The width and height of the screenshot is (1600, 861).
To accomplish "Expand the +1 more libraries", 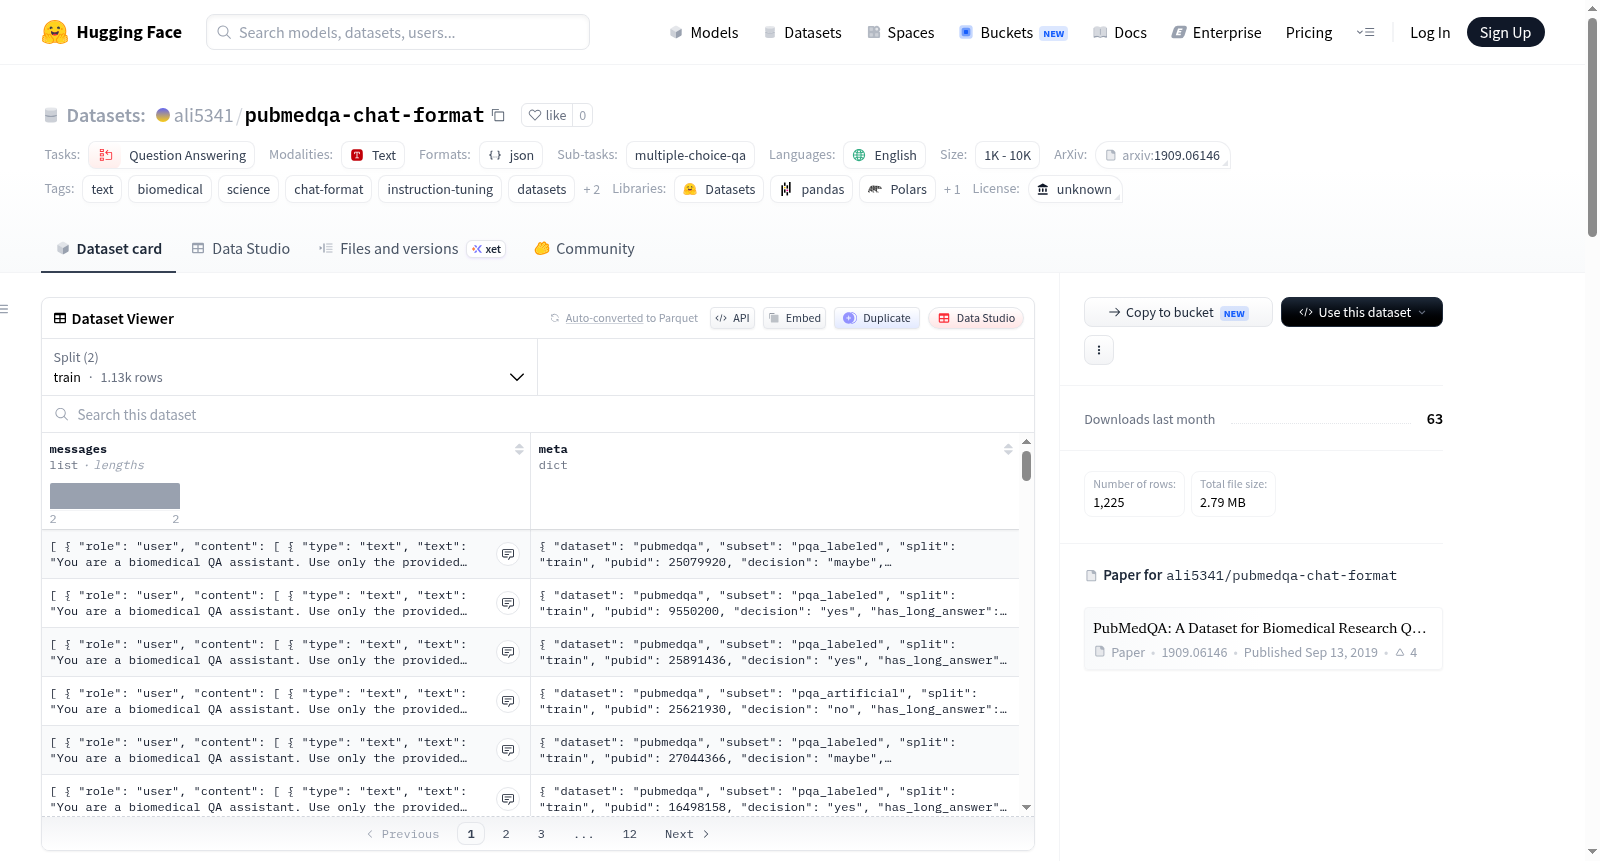I will tap(952, 189).
